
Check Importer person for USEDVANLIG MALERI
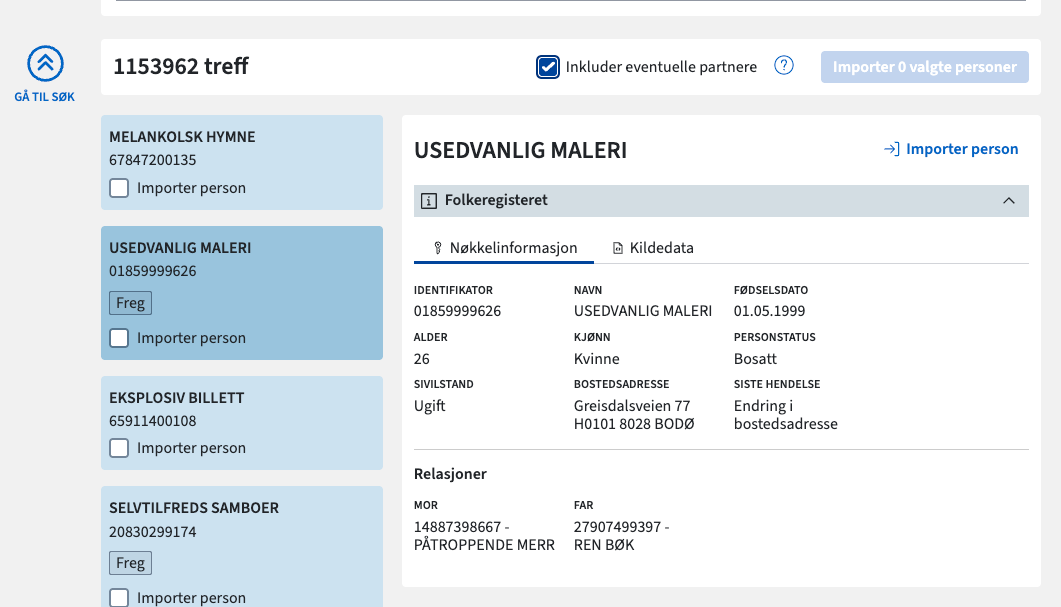click(x=119, y=338)
